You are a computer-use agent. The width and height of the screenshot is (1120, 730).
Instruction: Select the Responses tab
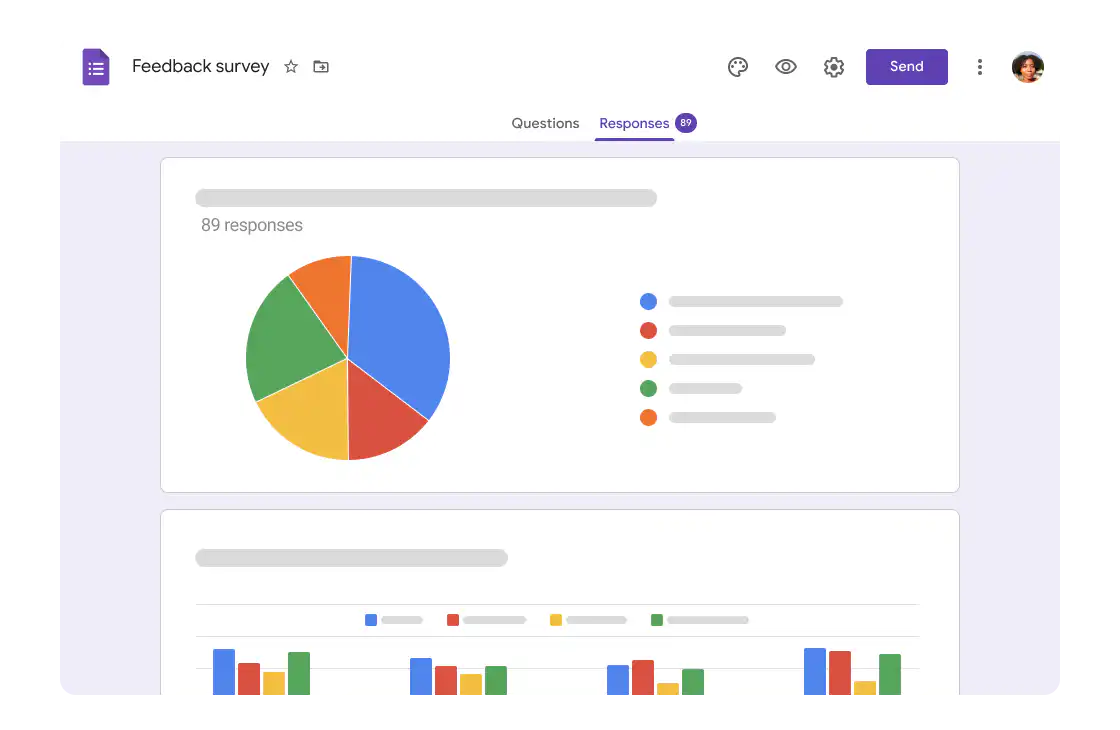pyautogui.click(x=634, y=123)
